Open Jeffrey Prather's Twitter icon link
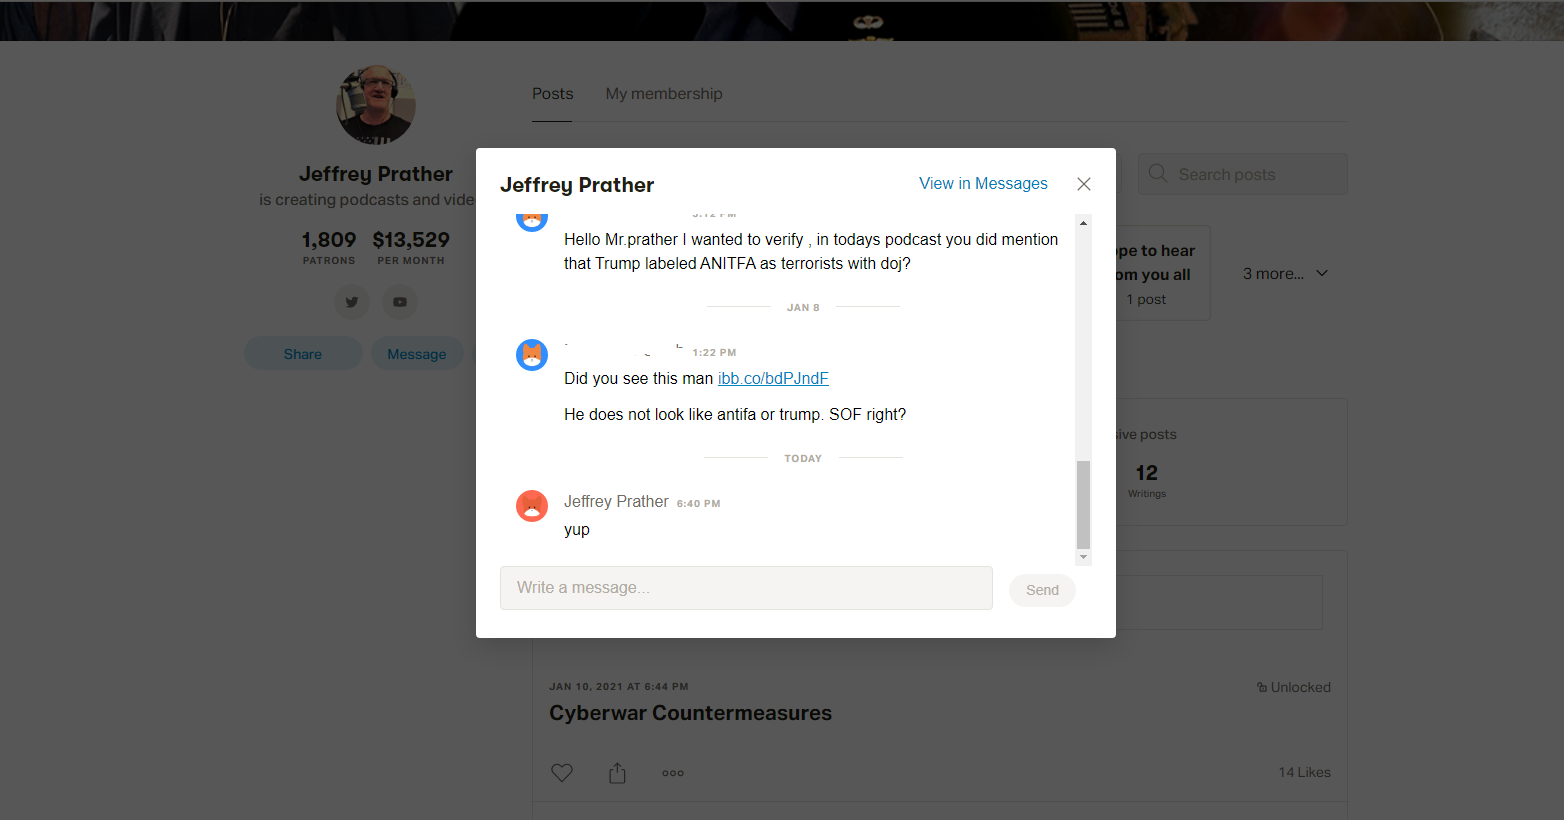Screen dimensions: 1564x820 tap(352, 302)
